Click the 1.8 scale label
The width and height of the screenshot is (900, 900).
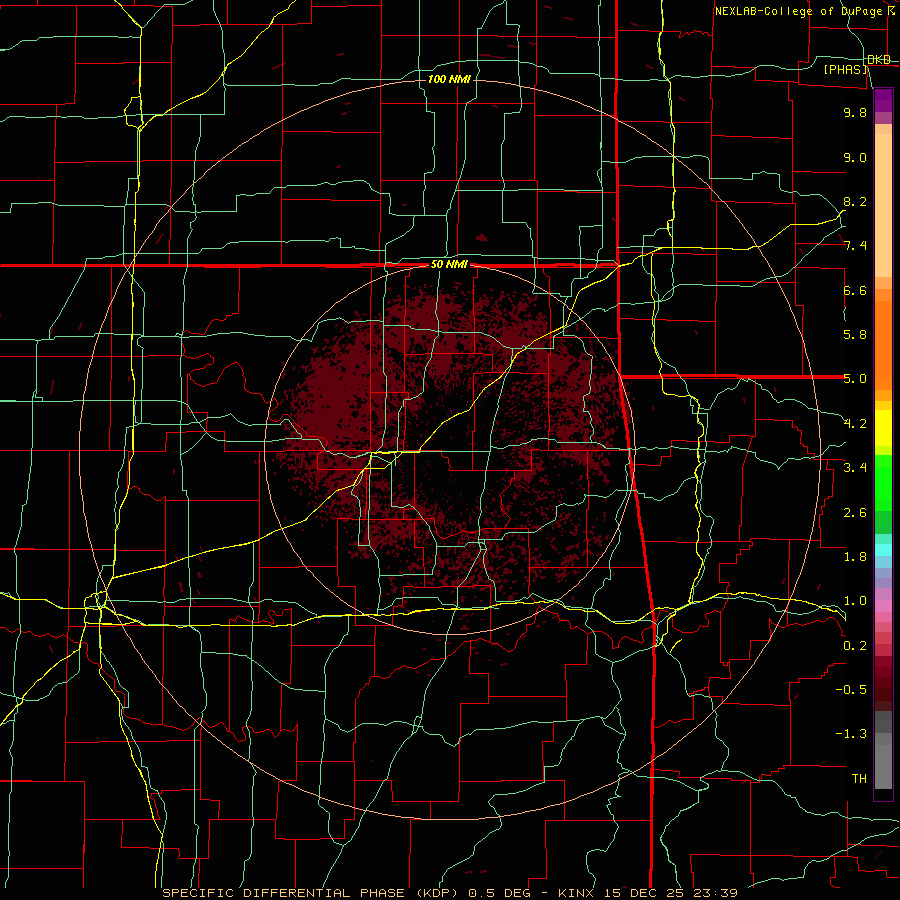[855, 557]
